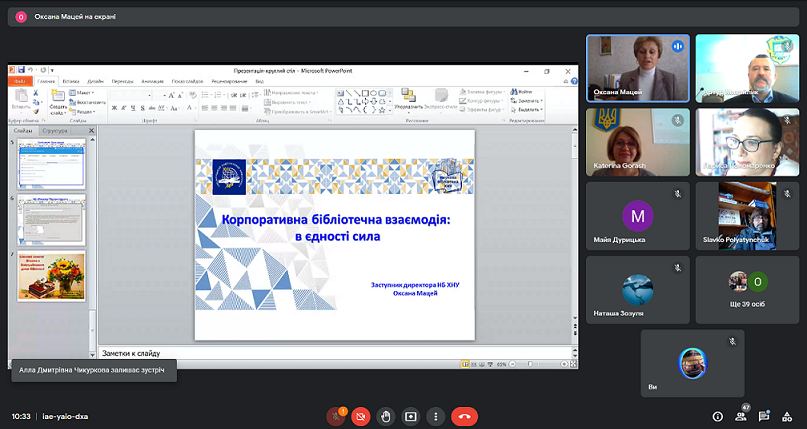Image resolution: width=807 pixels, height=429 pixels.
Task: Open the 'Ще 39 осіб' tile
Action: pyautogui.click(x=747, y=290)
